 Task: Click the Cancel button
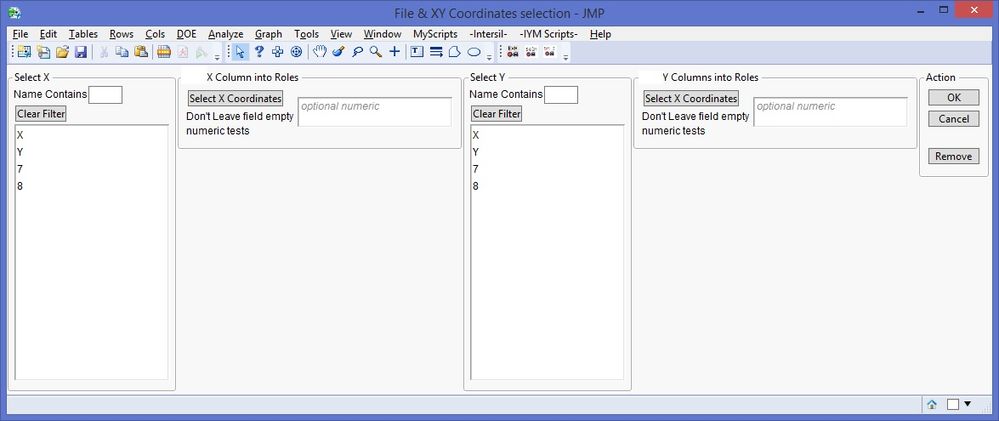tap(953, 119)
